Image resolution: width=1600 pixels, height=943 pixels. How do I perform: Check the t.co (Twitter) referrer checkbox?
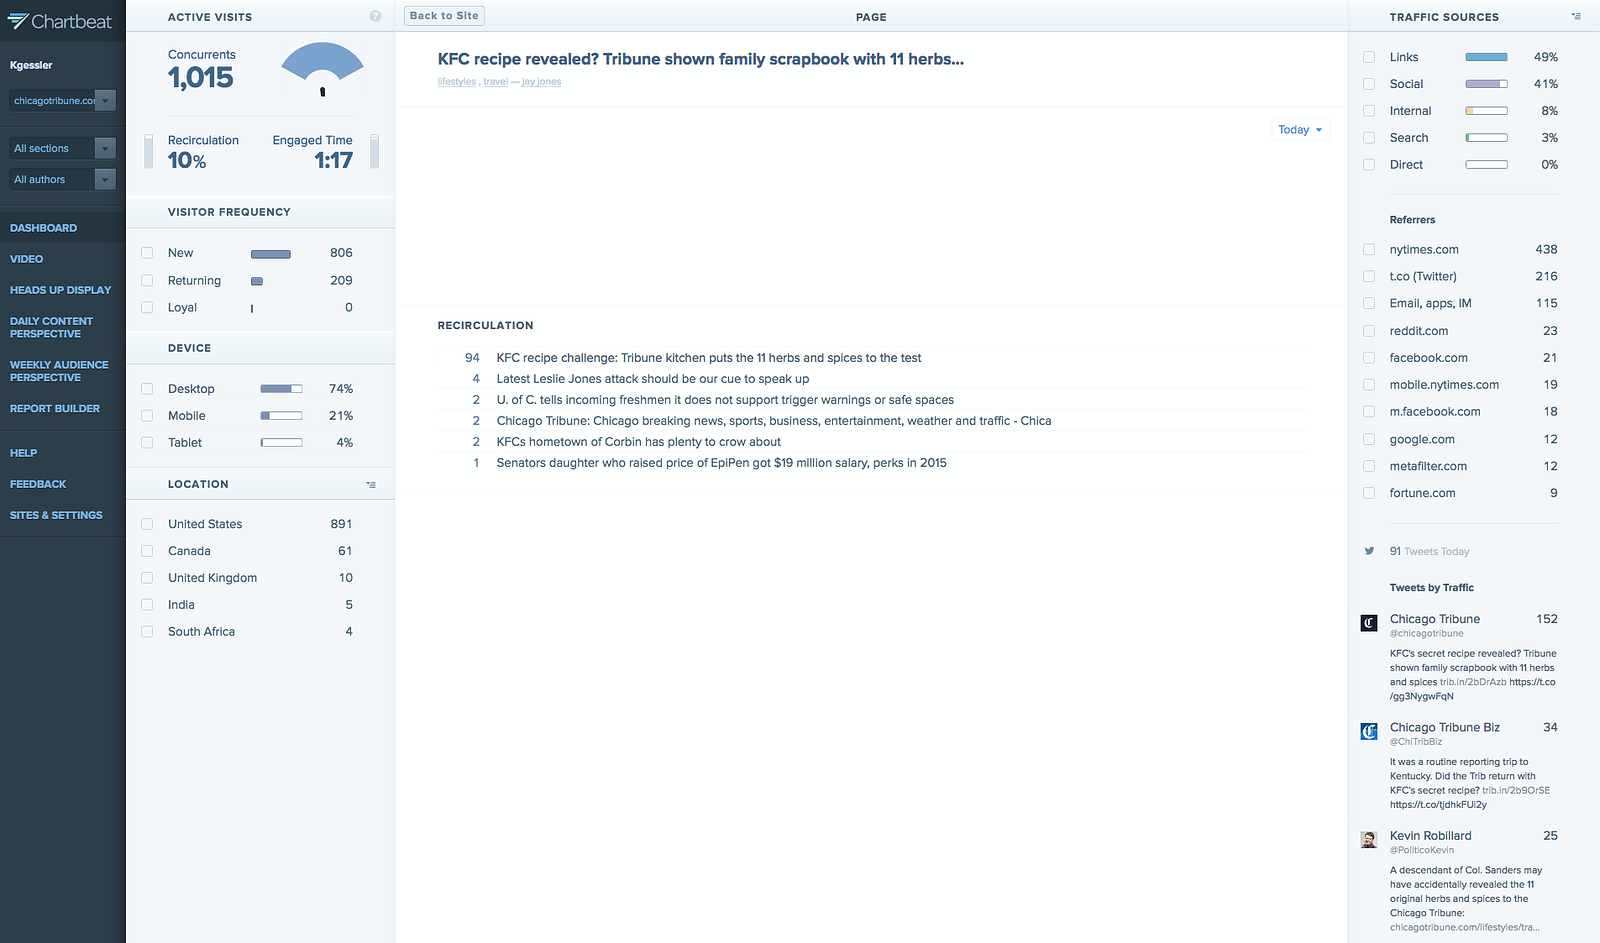point(1369,276)
